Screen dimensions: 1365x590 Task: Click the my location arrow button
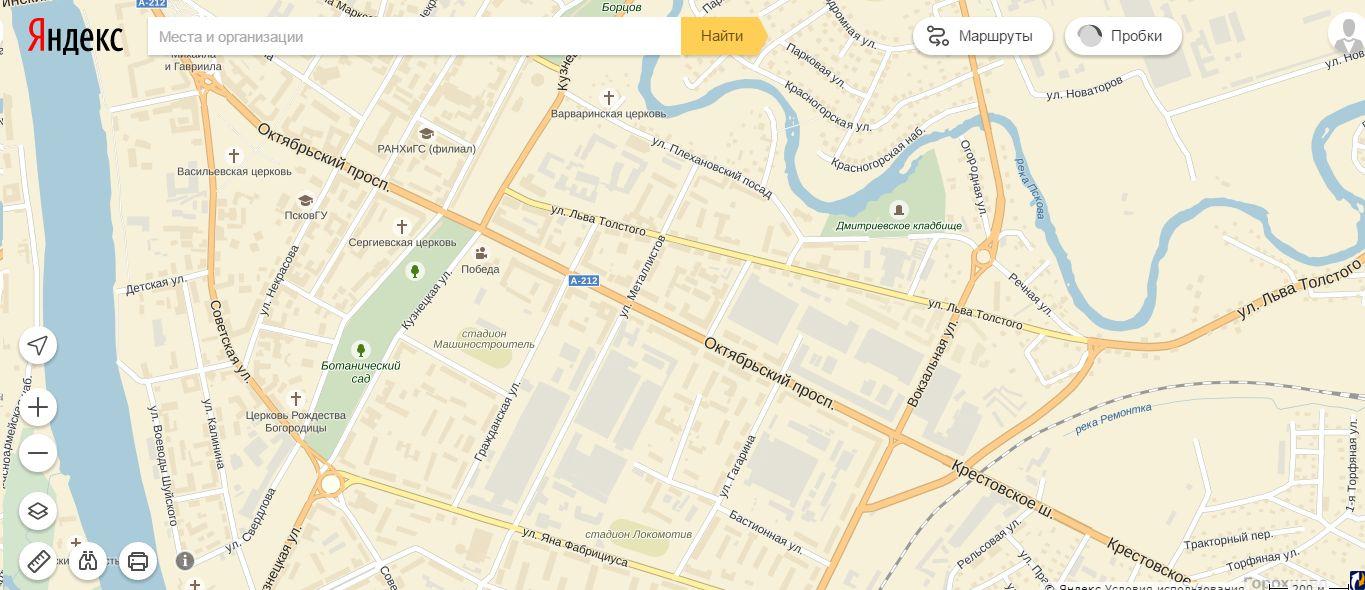coord(38,346)
